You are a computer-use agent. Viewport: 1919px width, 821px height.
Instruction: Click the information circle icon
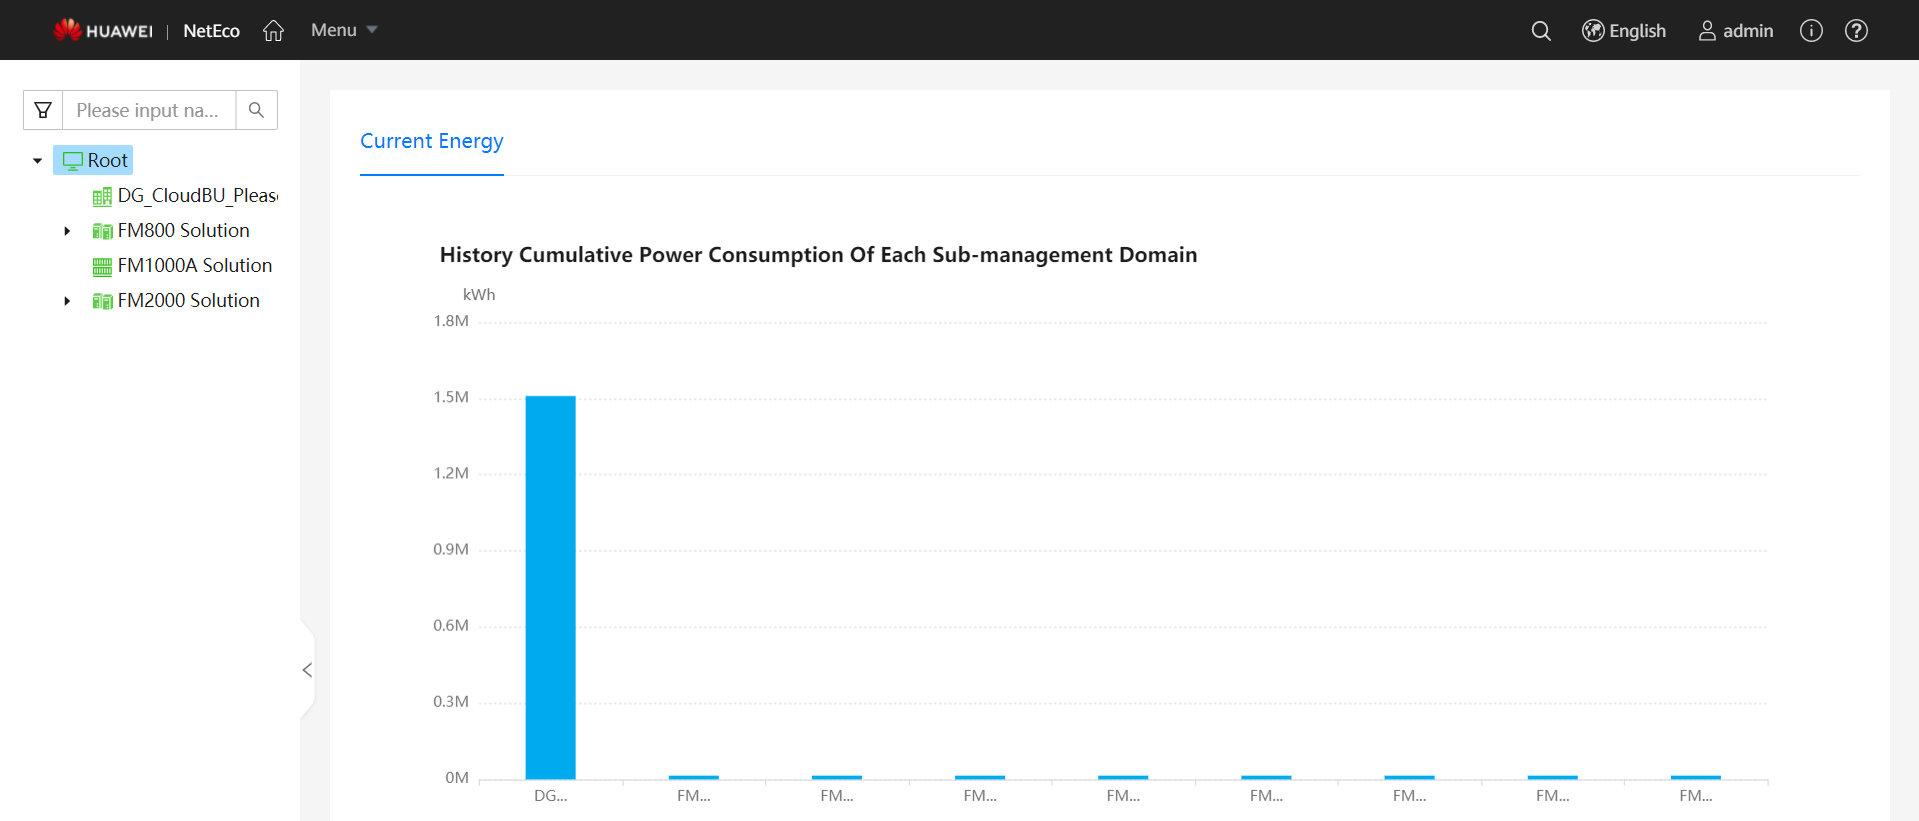click(1811, 31)
